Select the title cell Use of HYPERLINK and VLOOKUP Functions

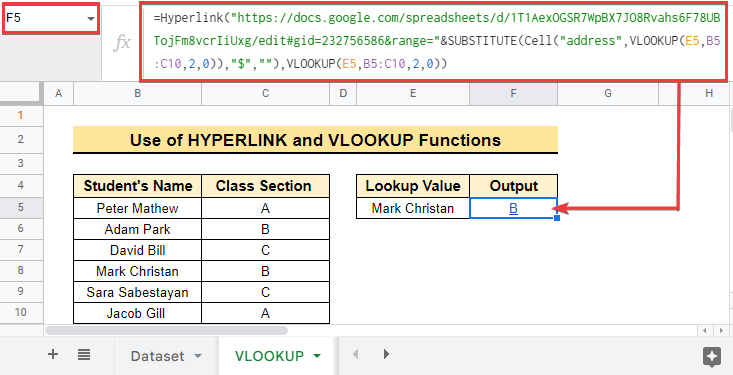click(316, 140)
